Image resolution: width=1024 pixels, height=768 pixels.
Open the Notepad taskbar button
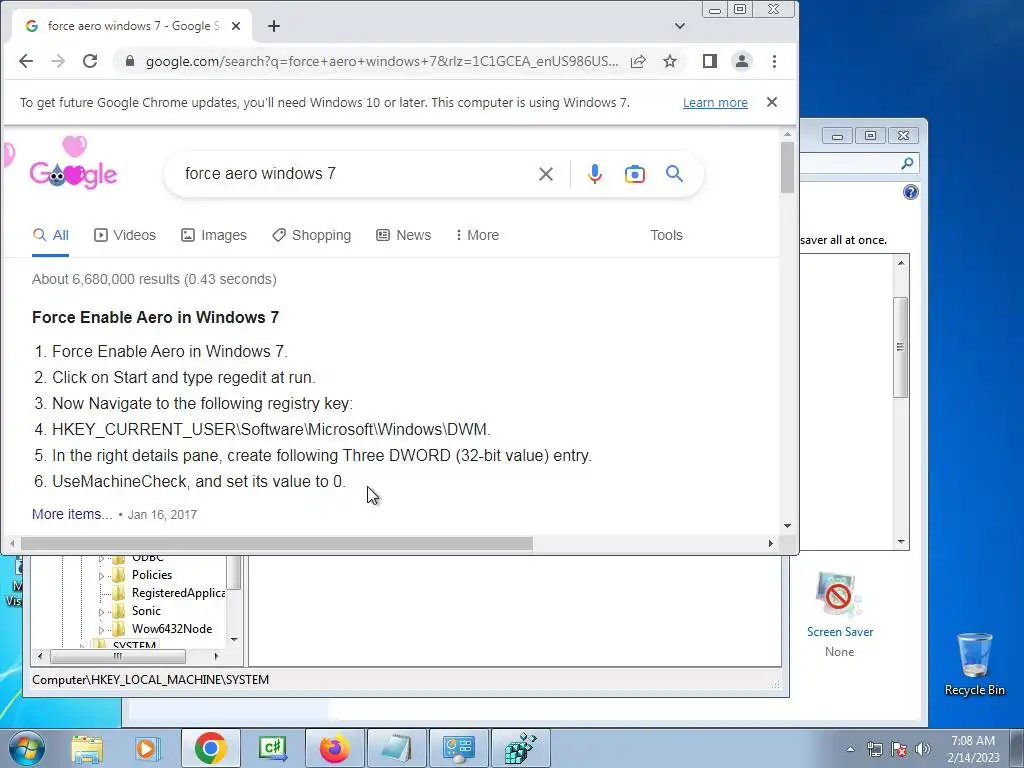pyautogui.click(x=396, y=748)
